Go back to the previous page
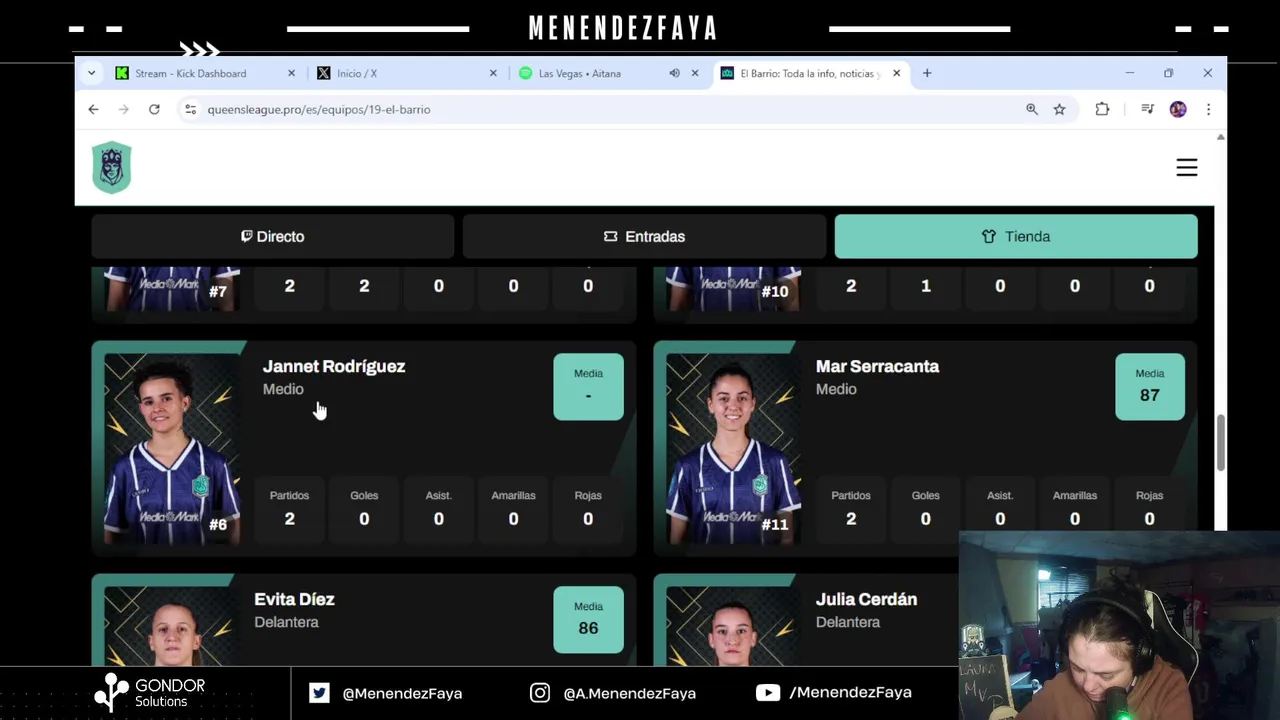Viewport: 1280px width, 720px height. tap(93, 109)
